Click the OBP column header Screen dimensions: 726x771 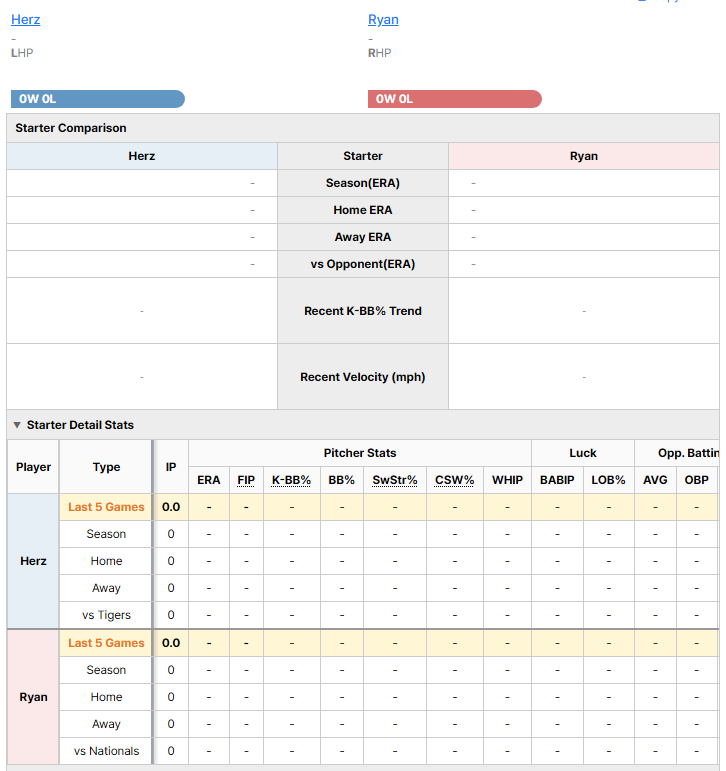(696, 480)
